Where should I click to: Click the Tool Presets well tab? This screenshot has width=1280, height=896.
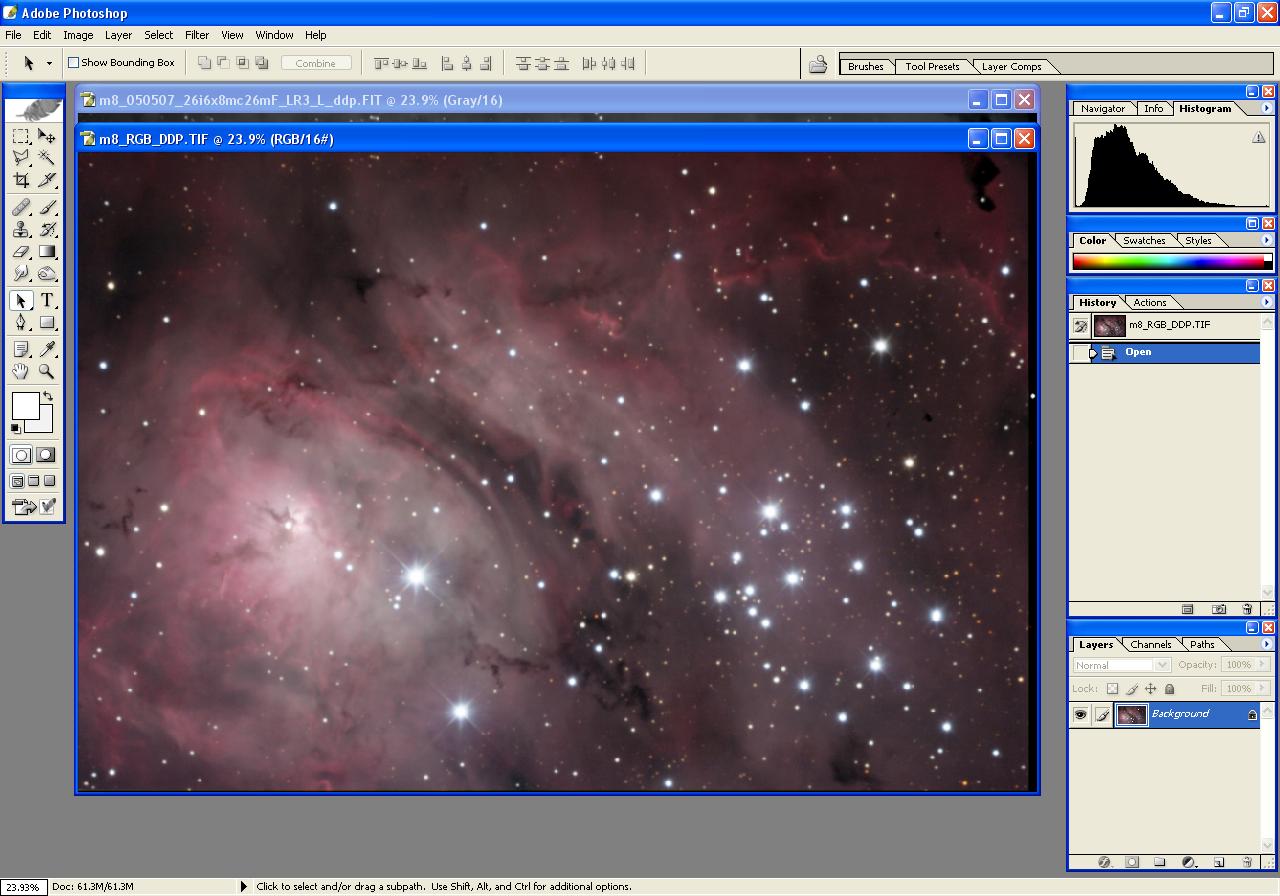point(932,67)
